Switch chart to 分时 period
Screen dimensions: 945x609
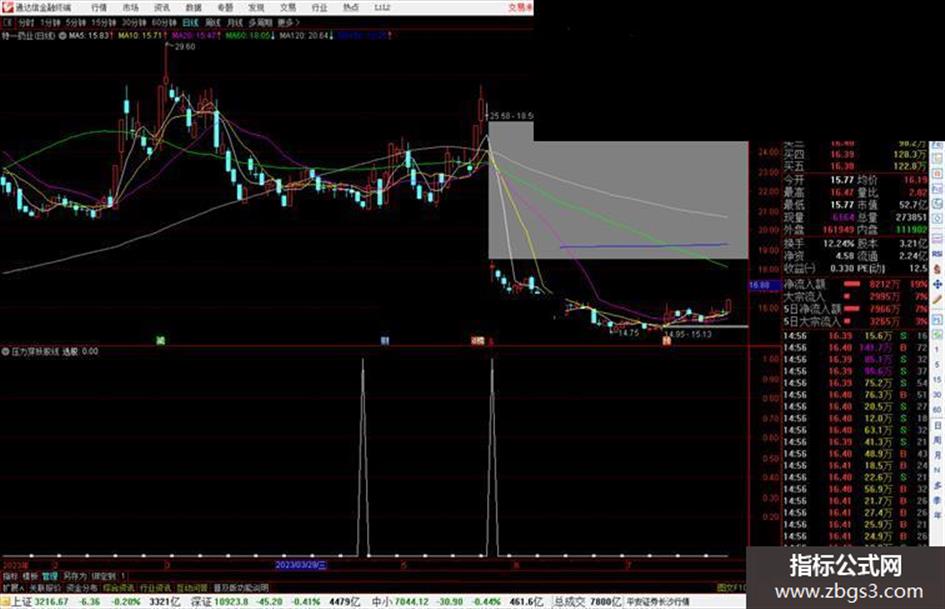pos(26,22)
